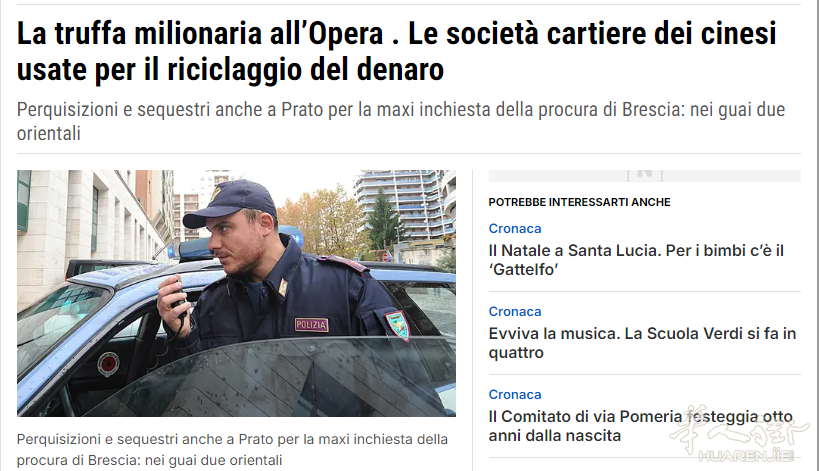The image size is (819, 471).
Task: Click the main headline 'La truffa milionaria all'Opera'
Action: [x=396, y=51]
